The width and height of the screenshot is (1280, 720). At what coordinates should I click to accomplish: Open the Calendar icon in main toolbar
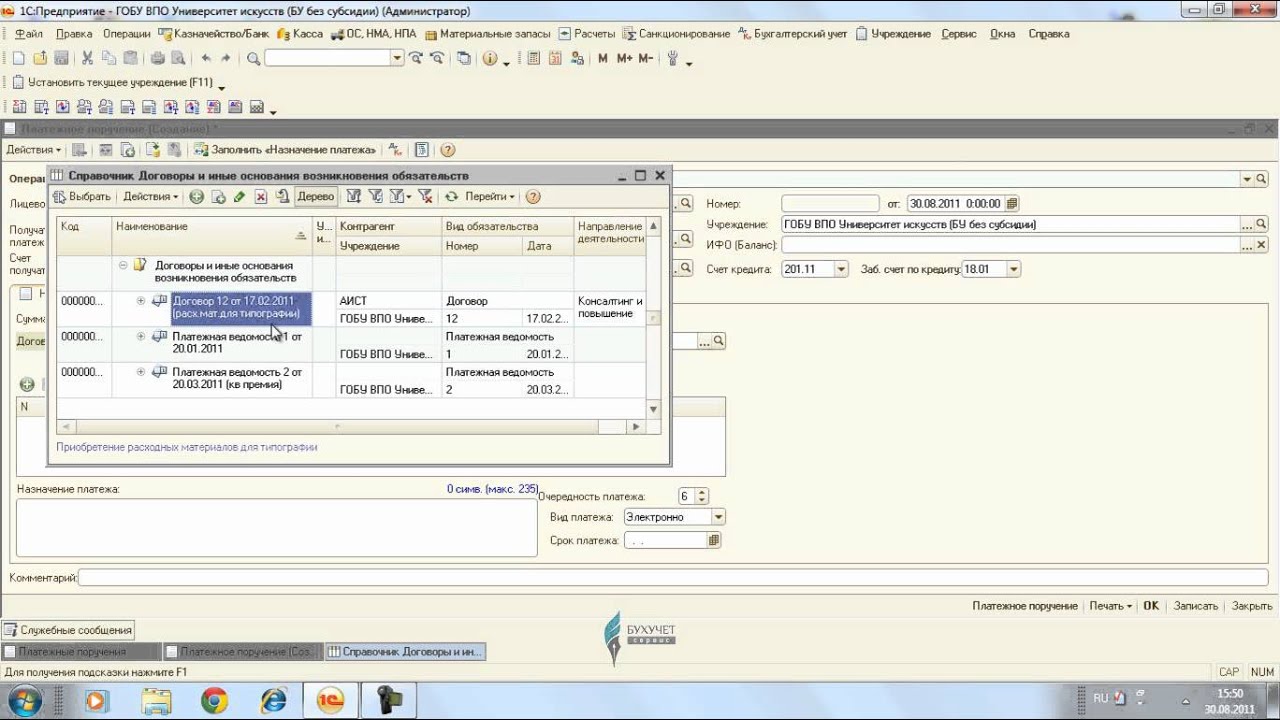click(554, 59)
